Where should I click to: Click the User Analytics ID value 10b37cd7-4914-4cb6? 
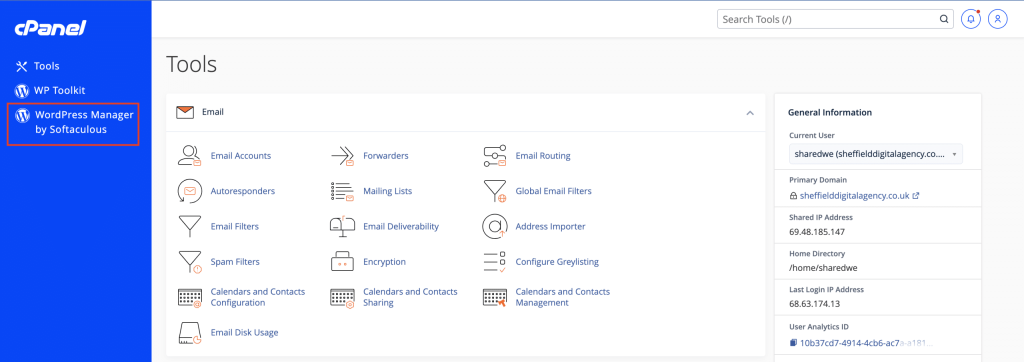[x=866, y=342]
